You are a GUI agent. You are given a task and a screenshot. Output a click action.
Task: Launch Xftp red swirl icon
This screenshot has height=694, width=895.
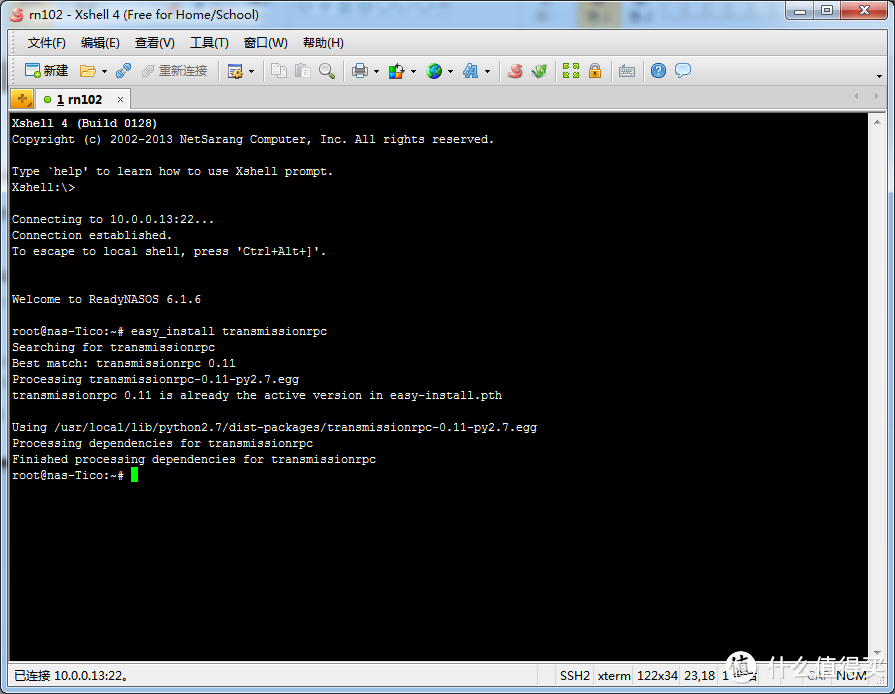[515, 71]
